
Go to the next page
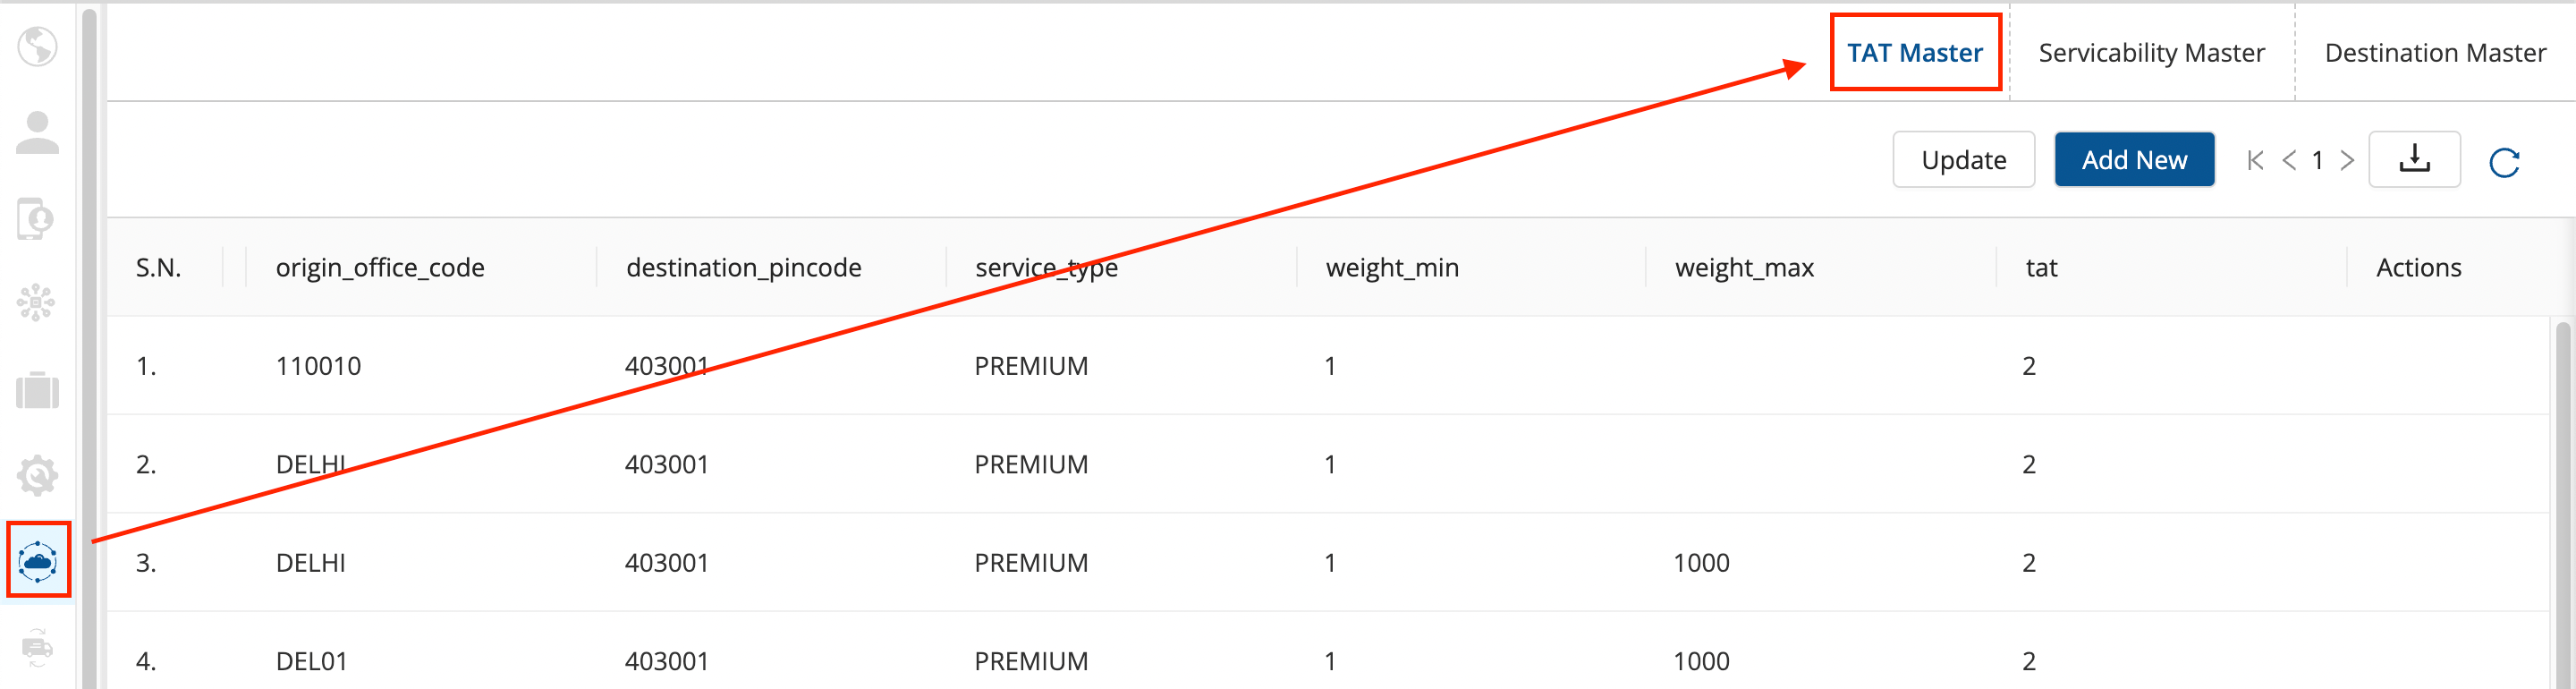2347,160
